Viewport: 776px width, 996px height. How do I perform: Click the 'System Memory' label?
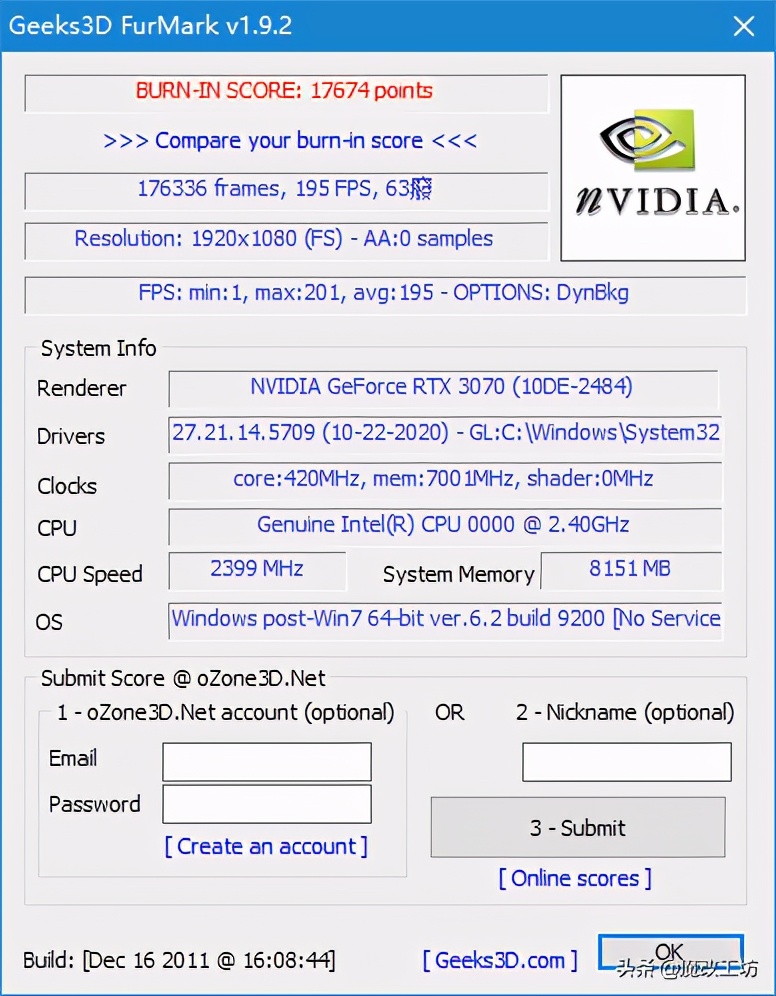pos(458,575)
